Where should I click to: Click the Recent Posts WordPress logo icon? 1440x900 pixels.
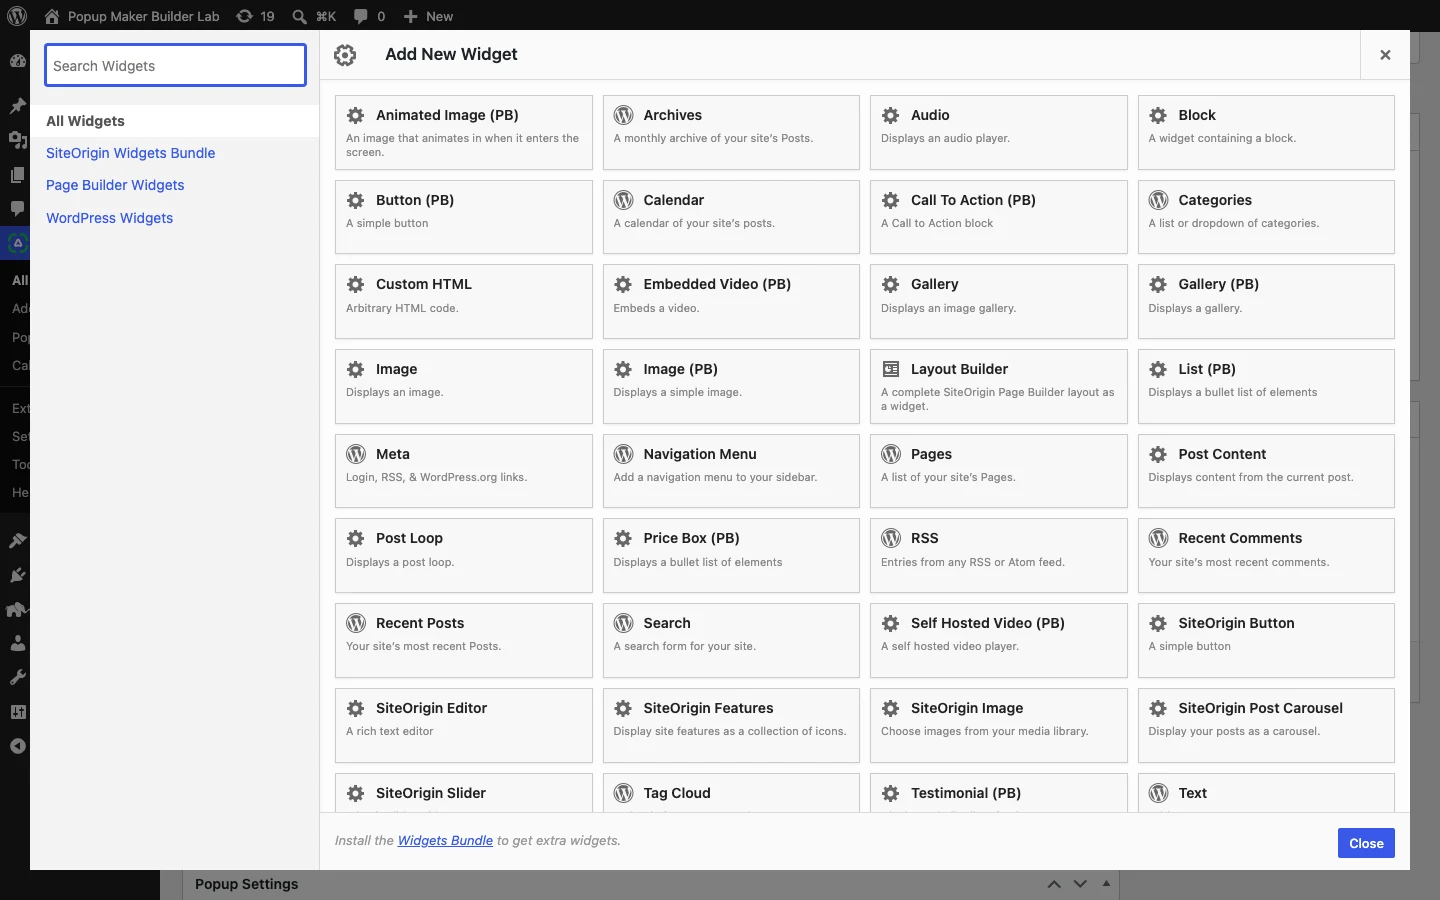click(x=355, y=623)
